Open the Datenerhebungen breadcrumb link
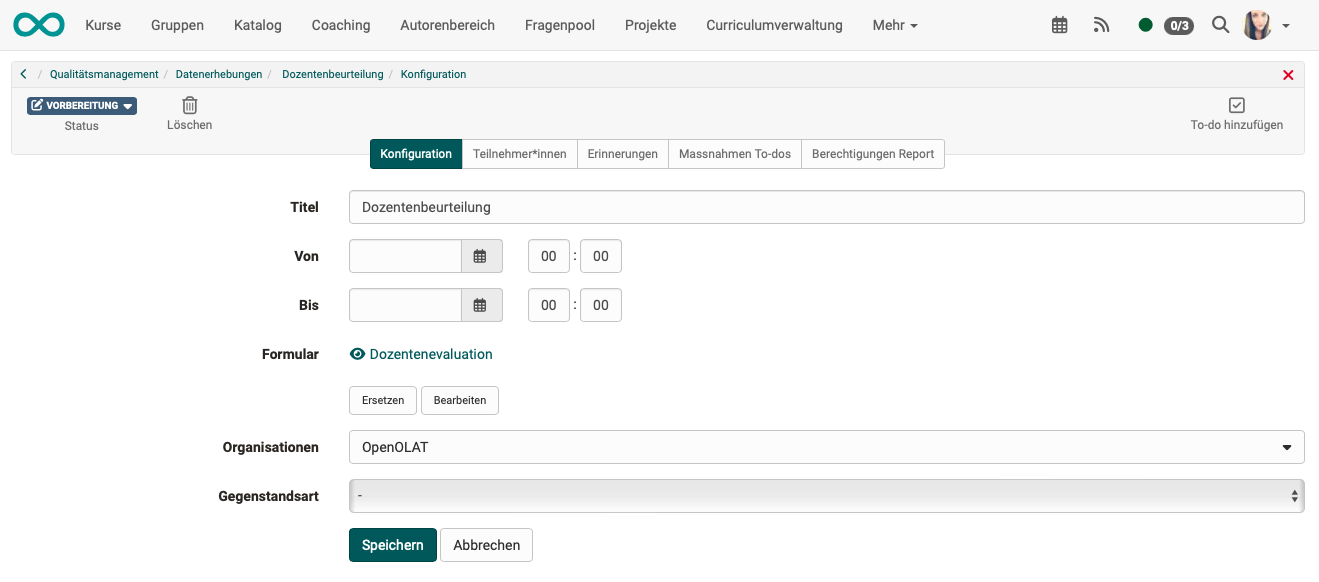Screen dimensions: 1319x582 219,74
